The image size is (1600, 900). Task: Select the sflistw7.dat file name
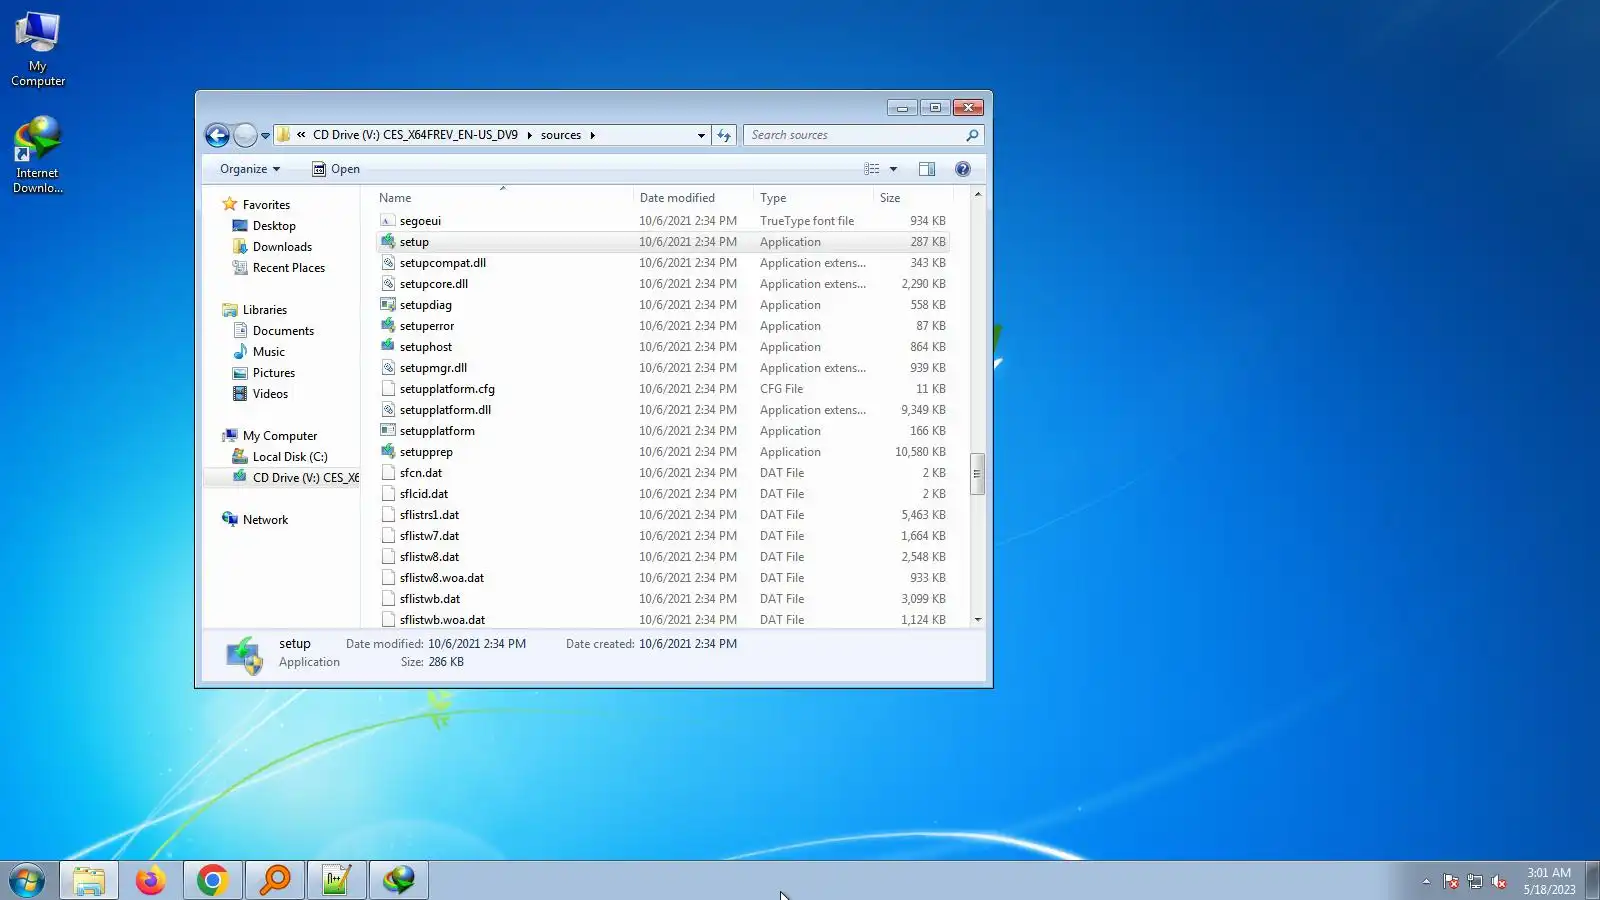[x=430, y=536]
